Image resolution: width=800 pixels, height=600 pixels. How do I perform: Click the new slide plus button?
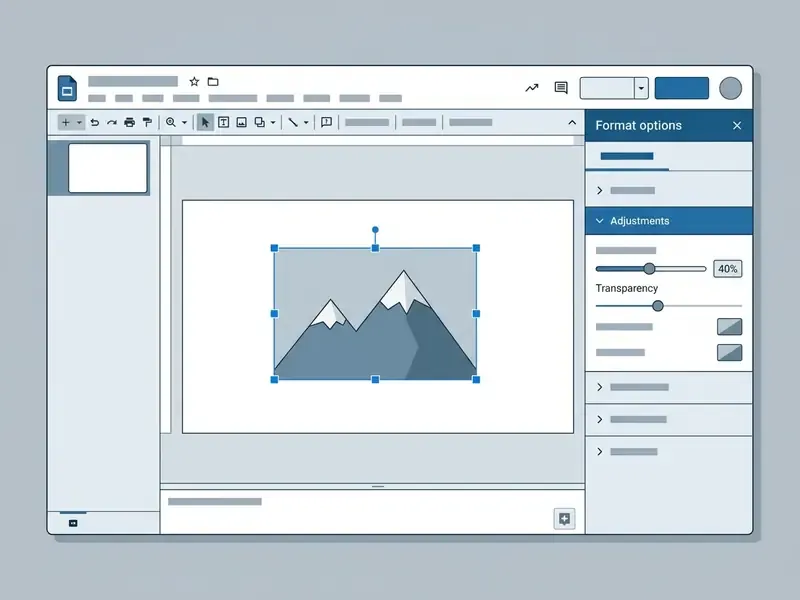[65, 122]
